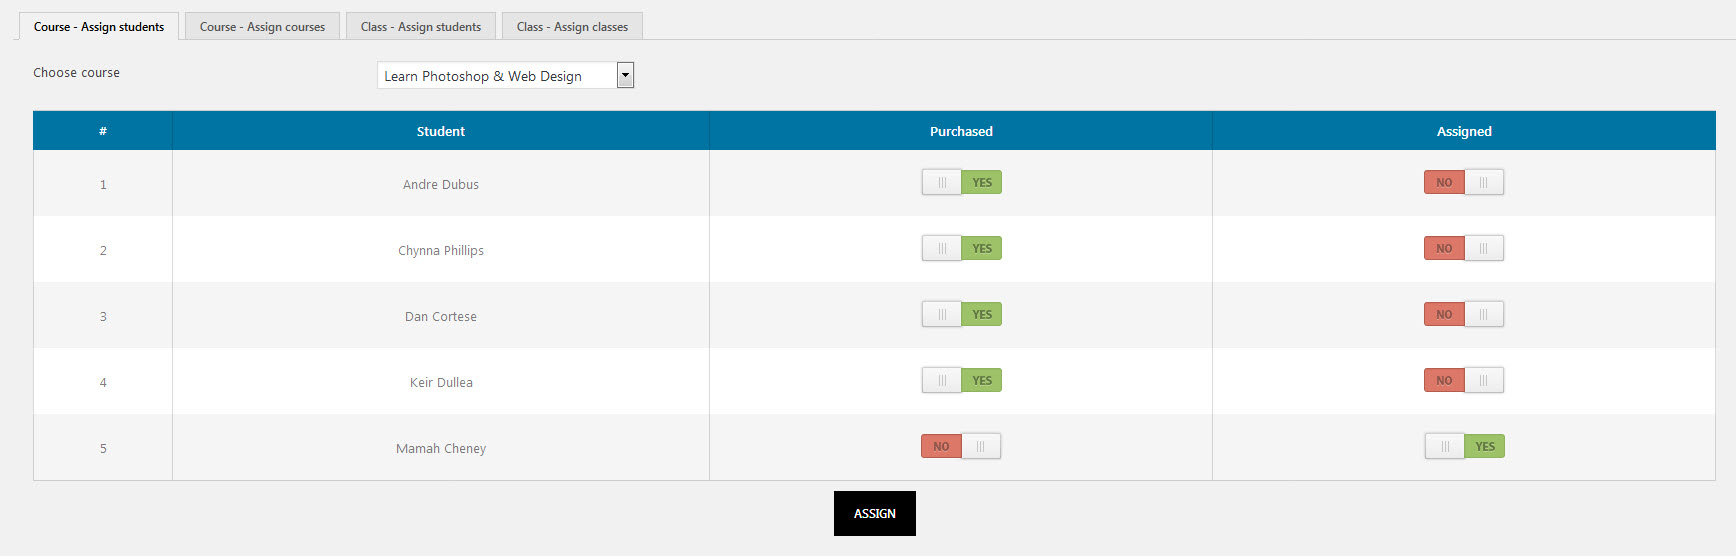Switch to Course - Assign courses tab
1736x556 pixels.
(x=262, y=27)
